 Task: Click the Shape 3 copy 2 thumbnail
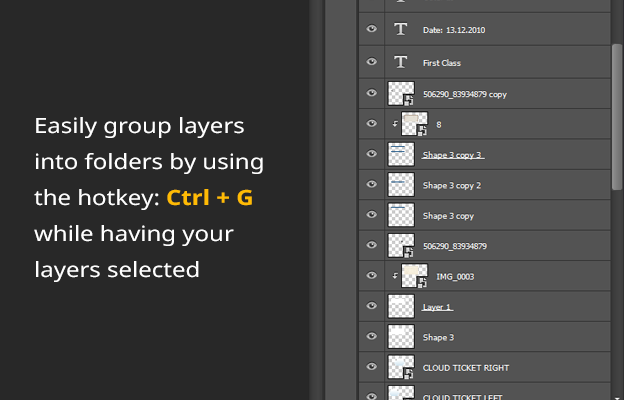[401, 185]
